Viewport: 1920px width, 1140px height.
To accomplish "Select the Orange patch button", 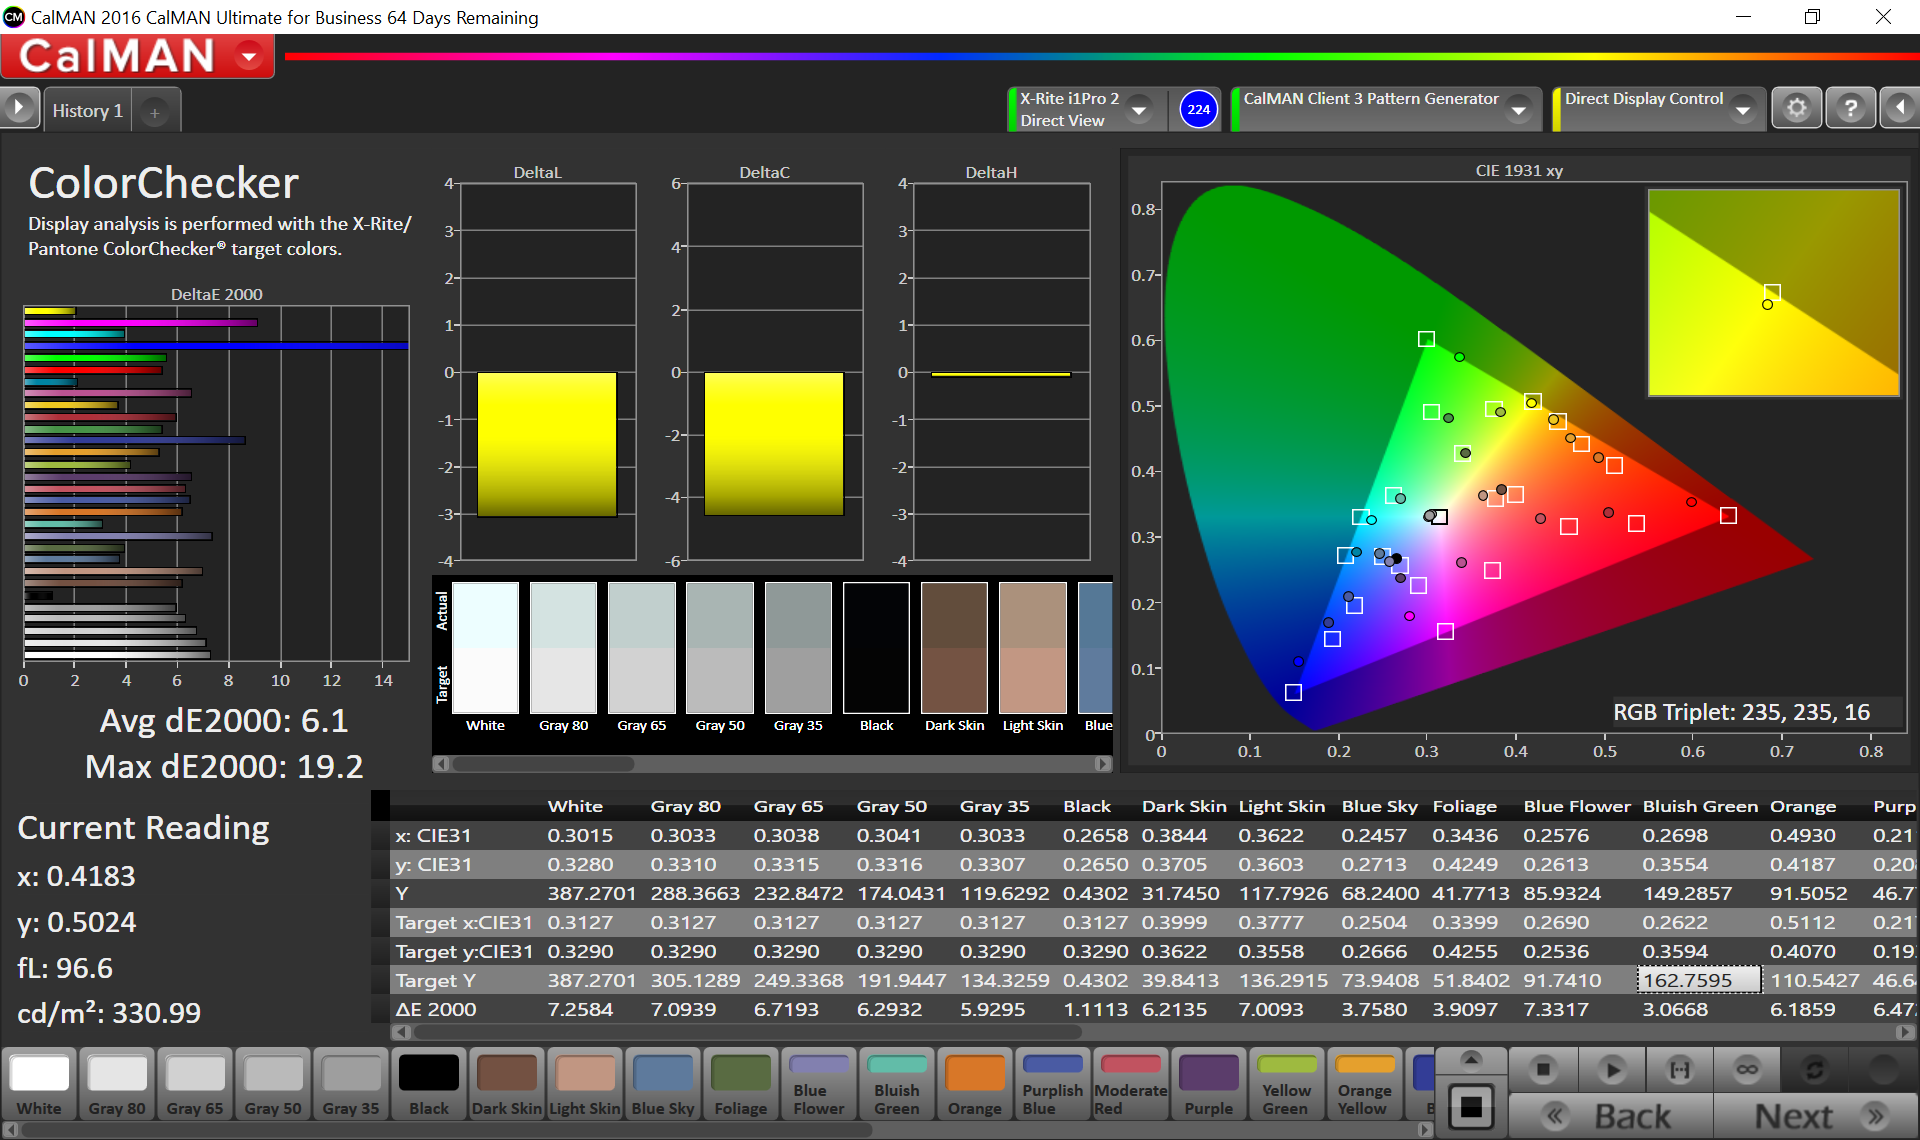I will [x=975, y=1084].
